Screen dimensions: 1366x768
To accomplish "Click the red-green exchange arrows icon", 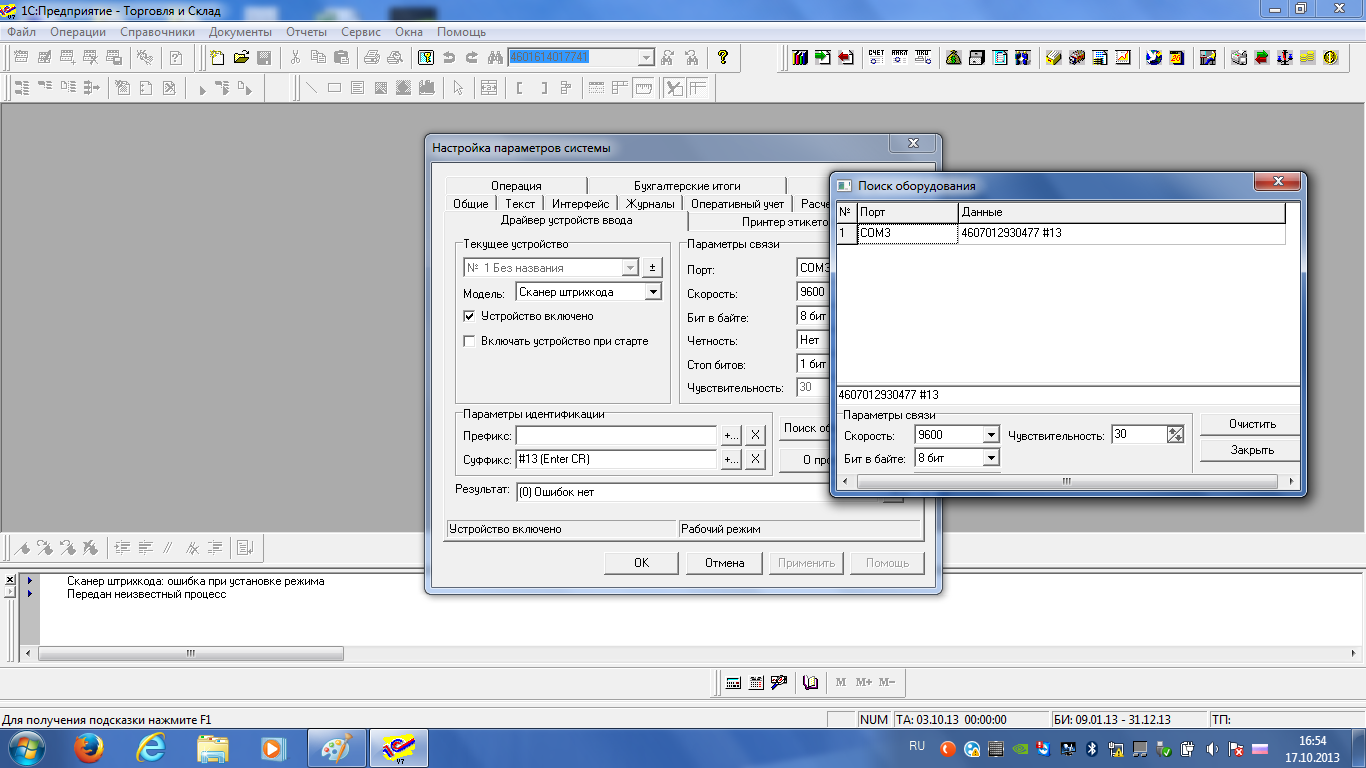I will (1261, 57).
